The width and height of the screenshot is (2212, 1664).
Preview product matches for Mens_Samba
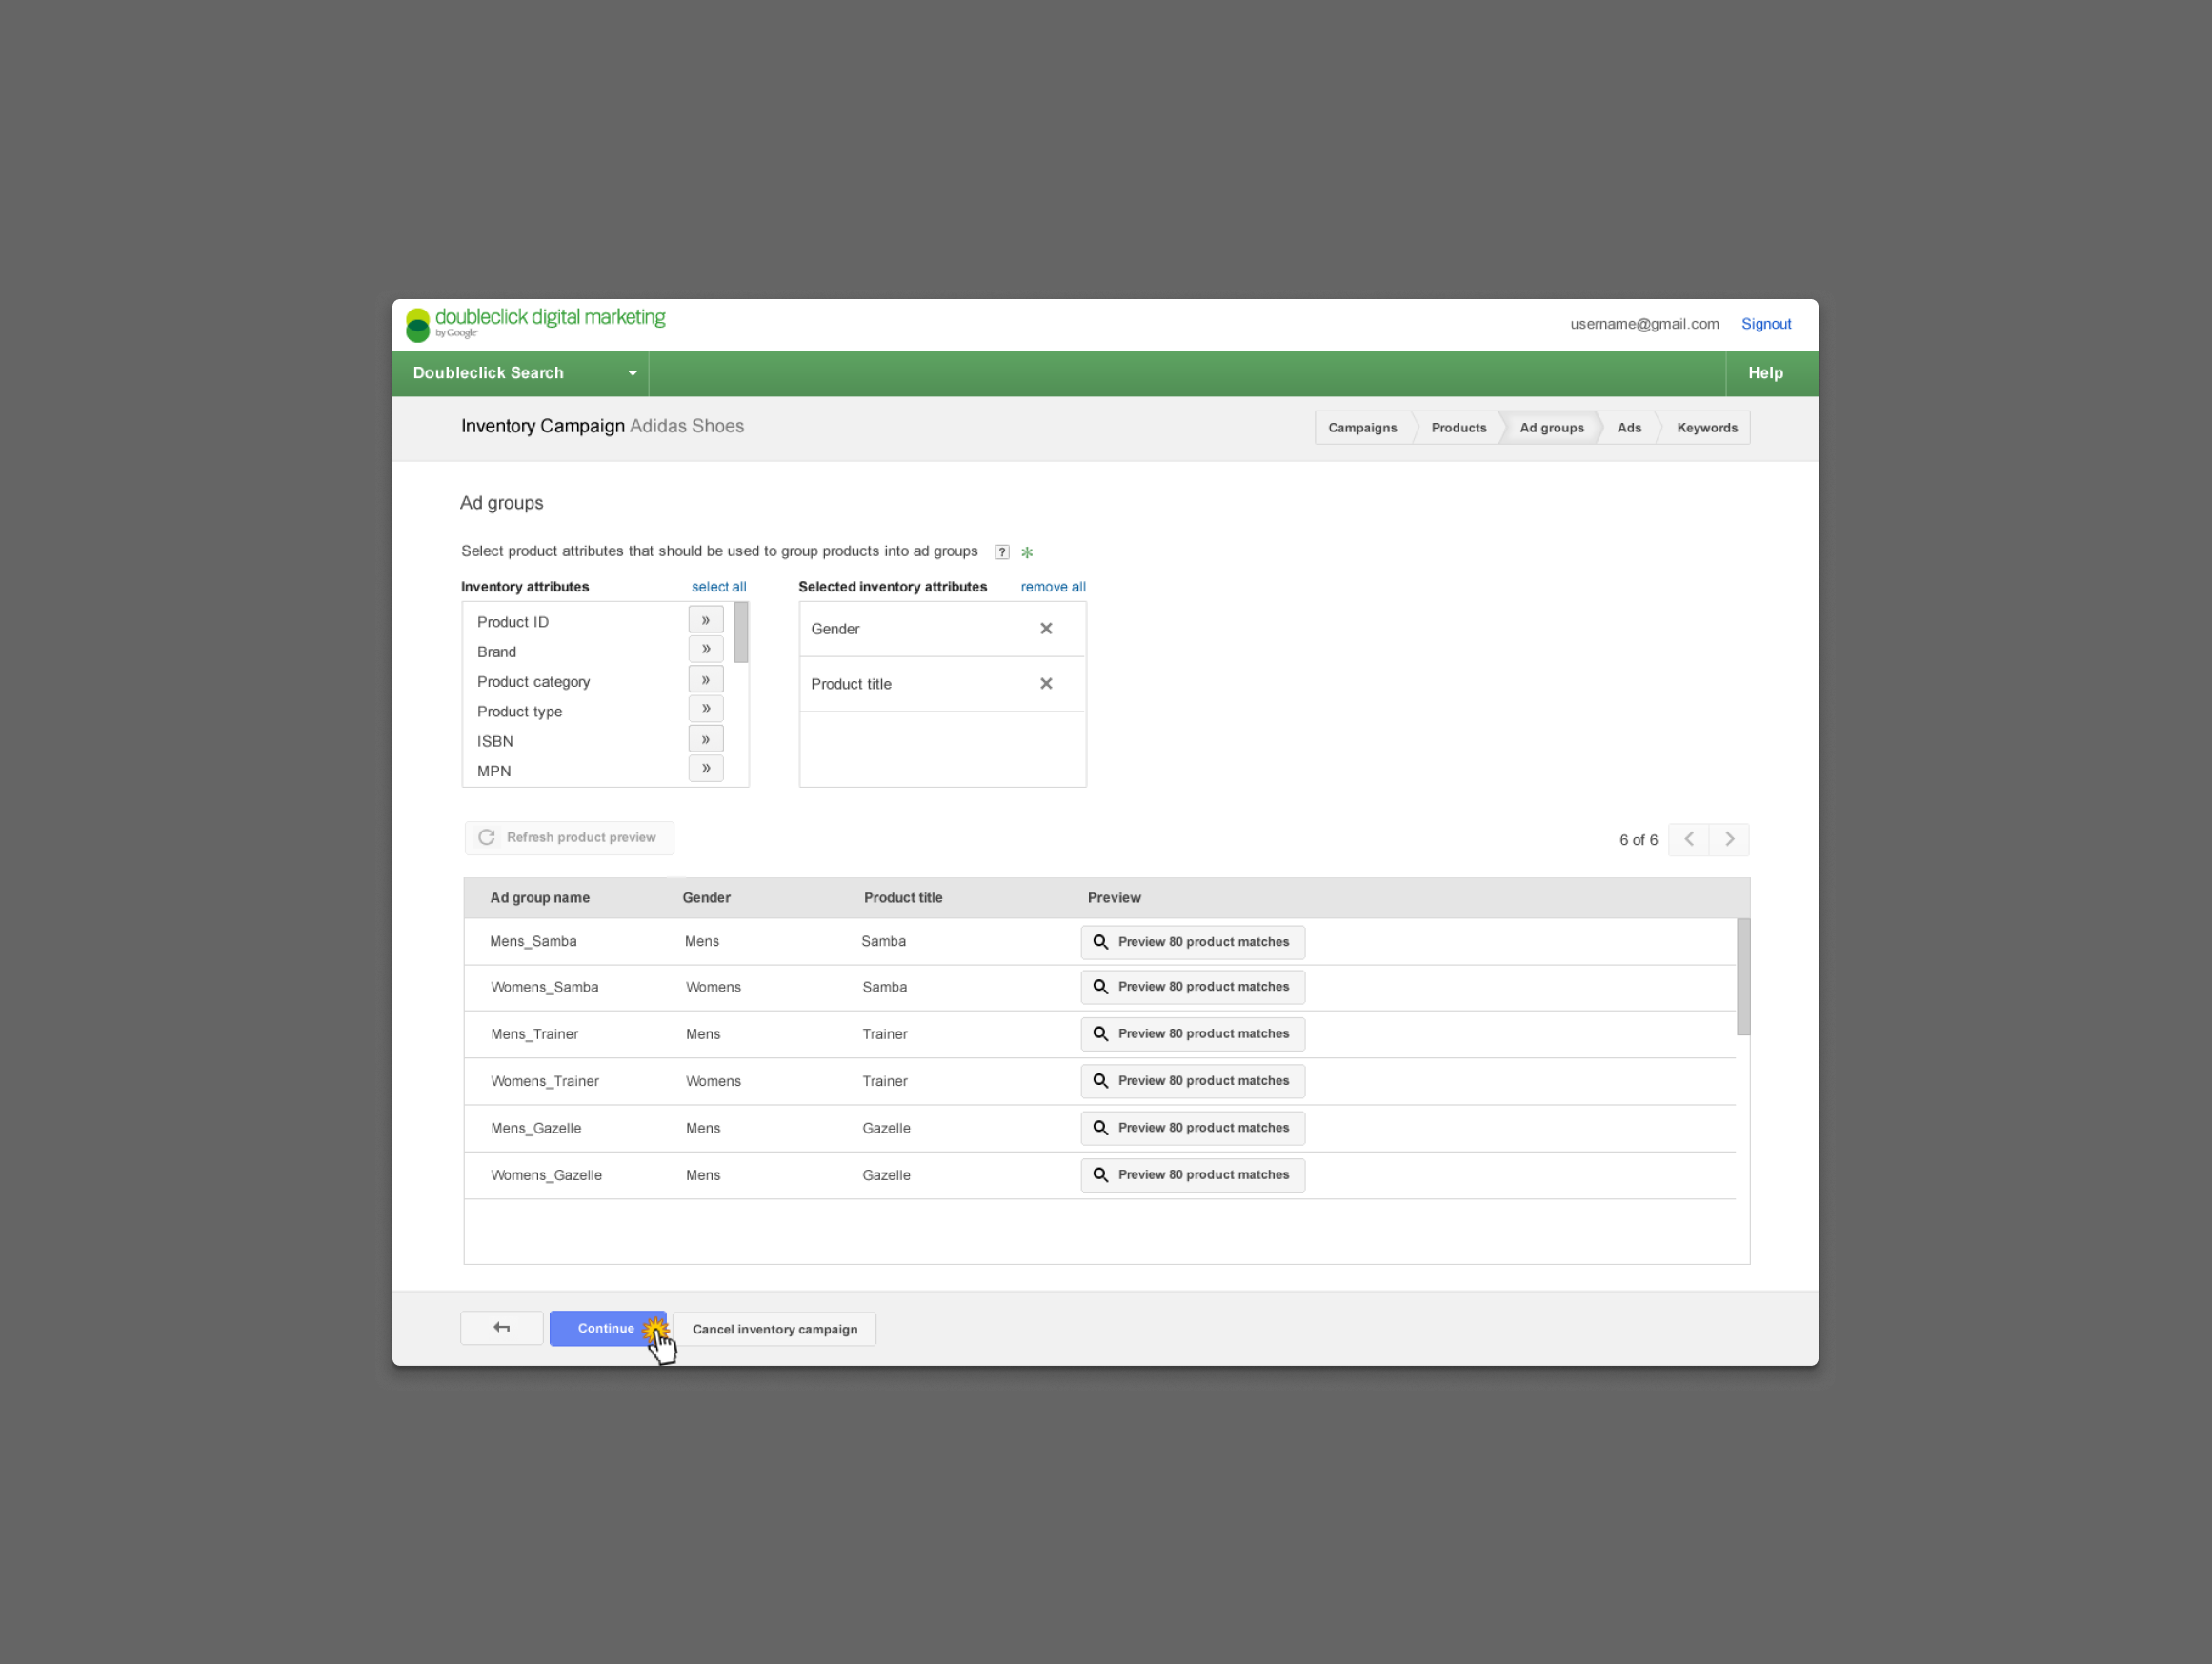(1192, 942)
